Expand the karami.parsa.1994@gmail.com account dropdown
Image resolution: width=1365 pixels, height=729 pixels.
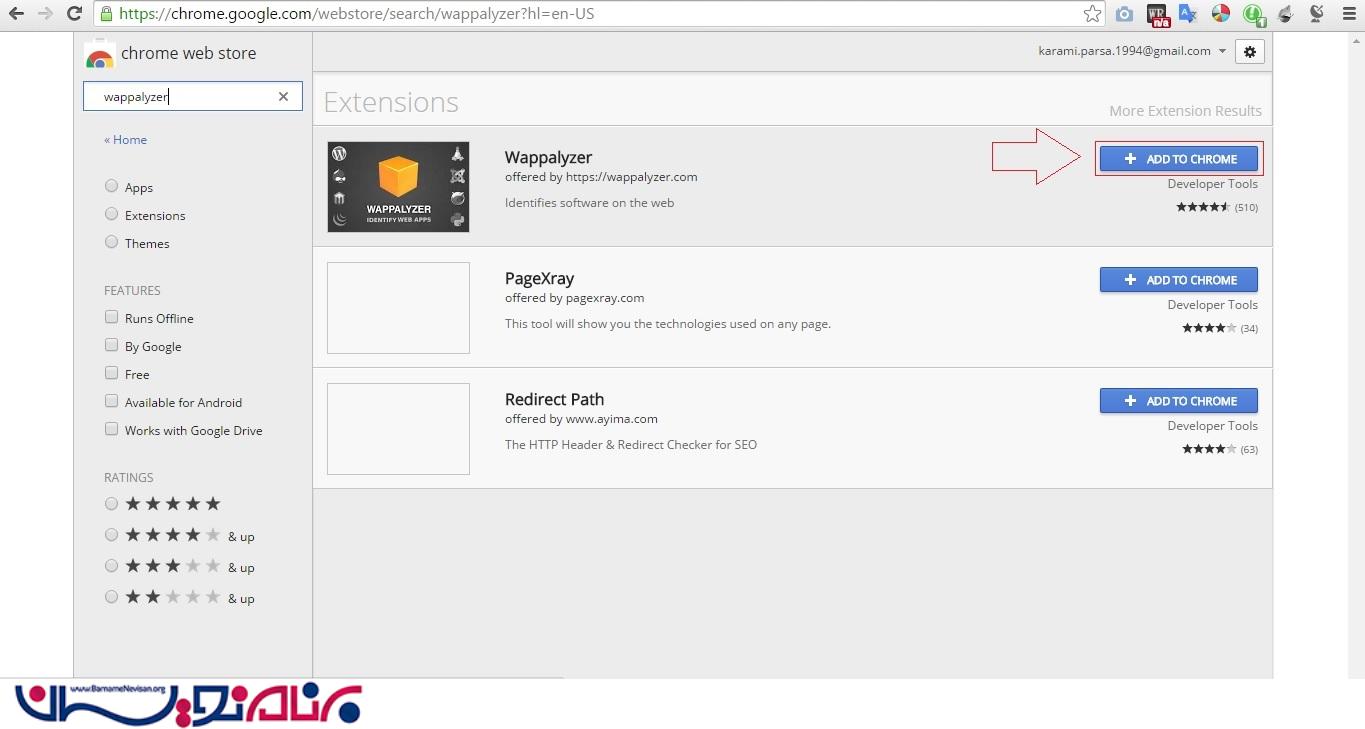1132,51
